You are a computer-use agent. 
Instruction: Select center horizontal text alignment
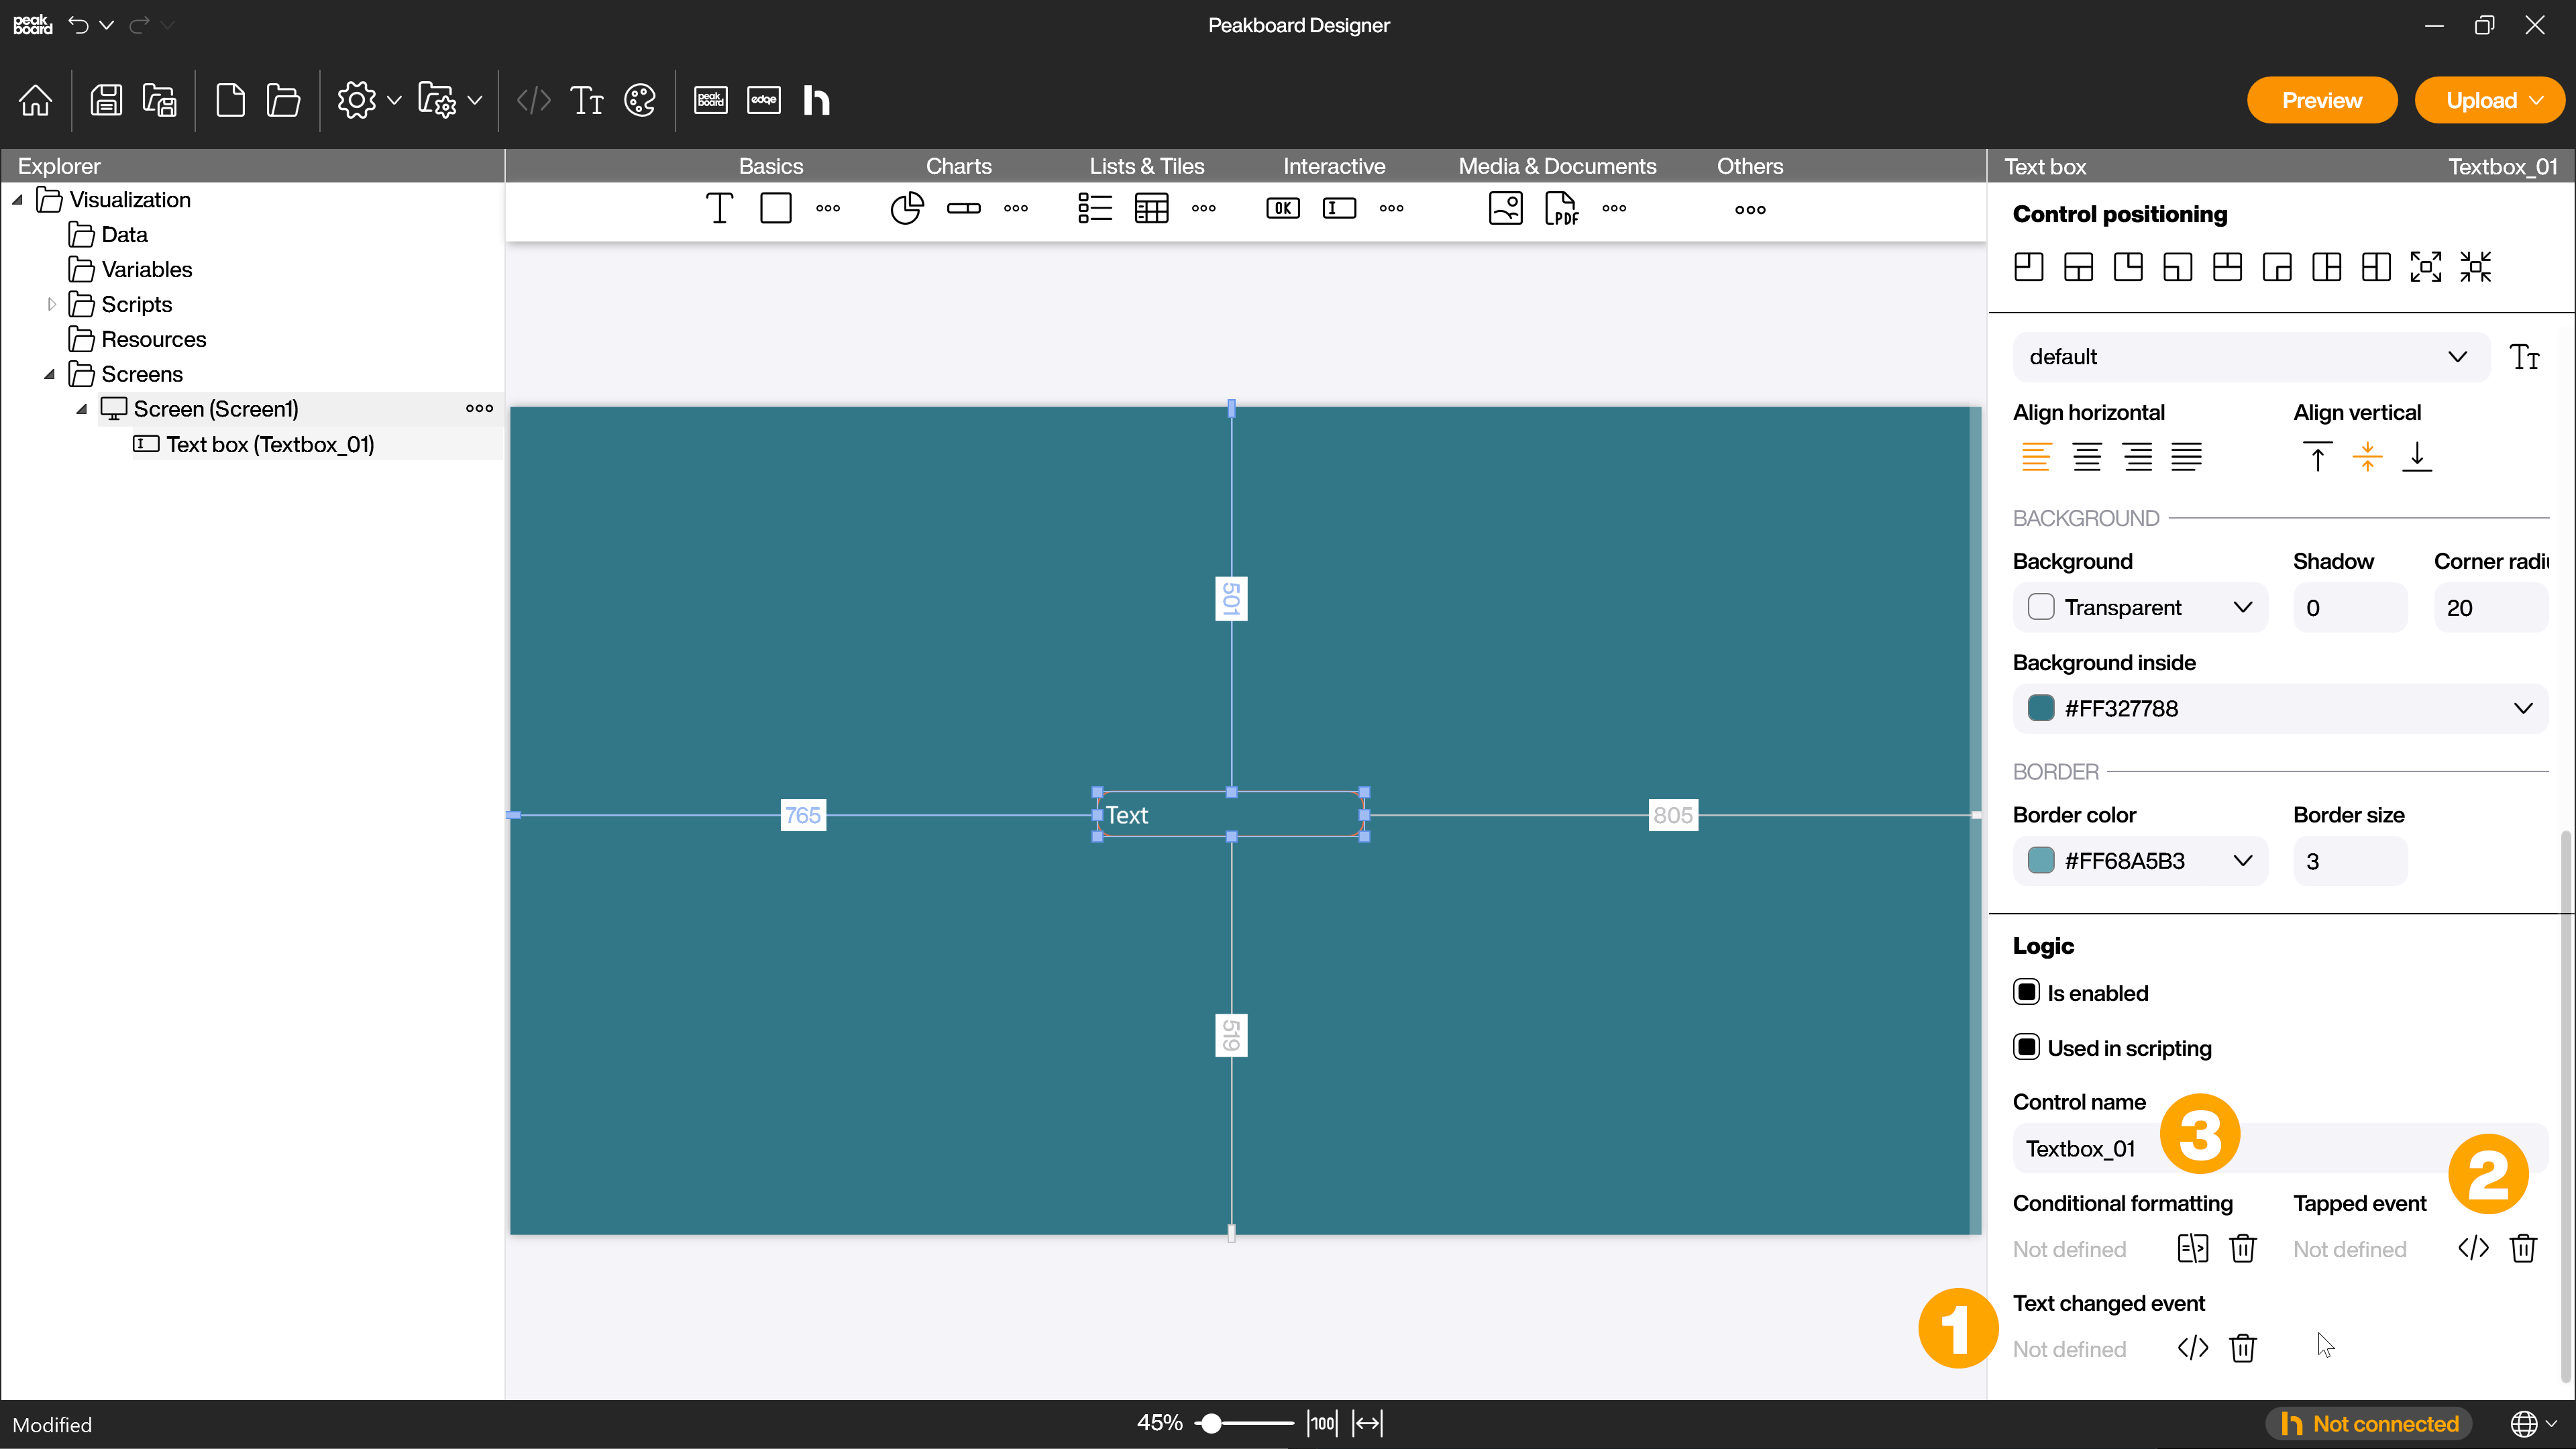2086,457
